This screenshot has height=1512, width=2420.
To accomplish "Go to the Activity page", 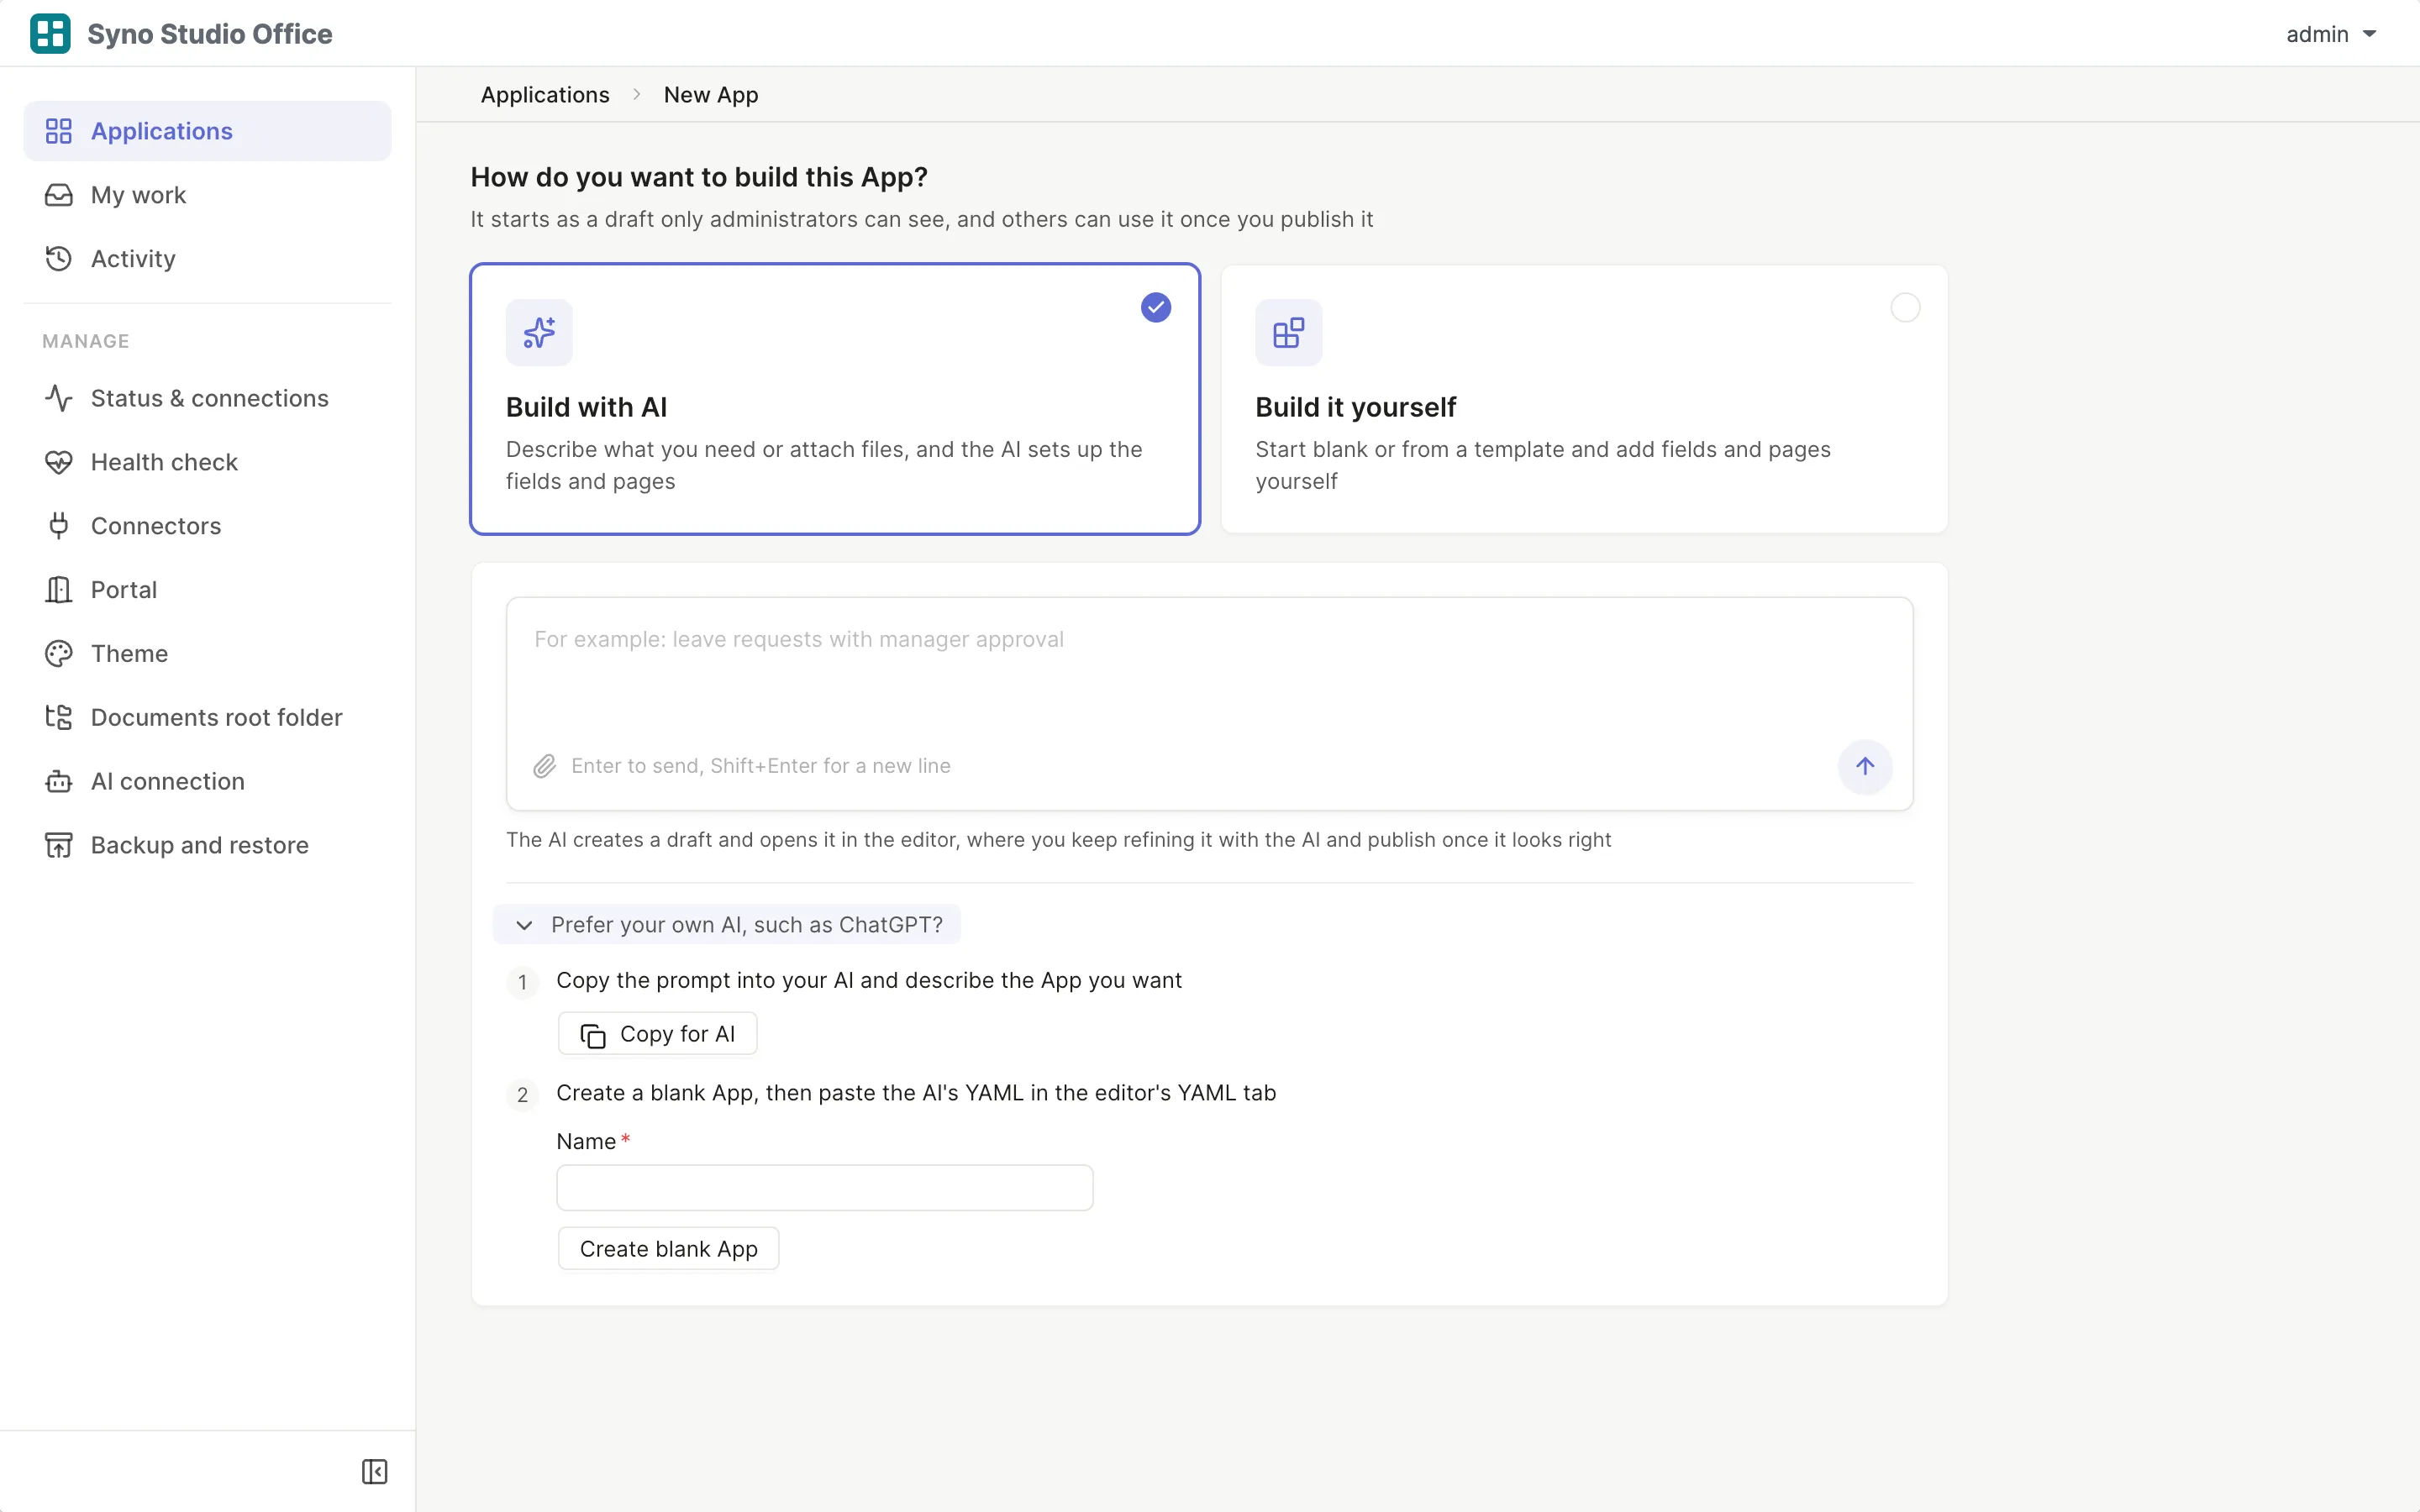I will coord(207,259).
